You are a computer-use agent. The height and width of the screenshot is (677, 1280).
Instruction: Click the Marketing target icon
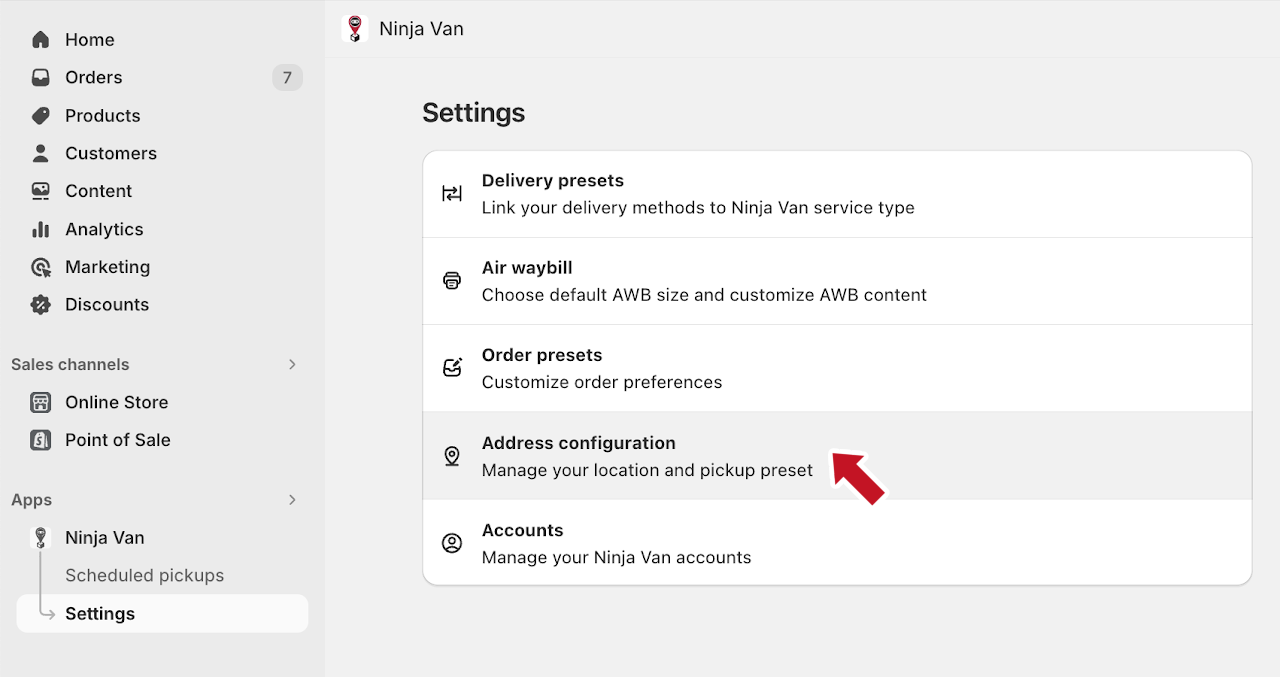click(40, 267)
